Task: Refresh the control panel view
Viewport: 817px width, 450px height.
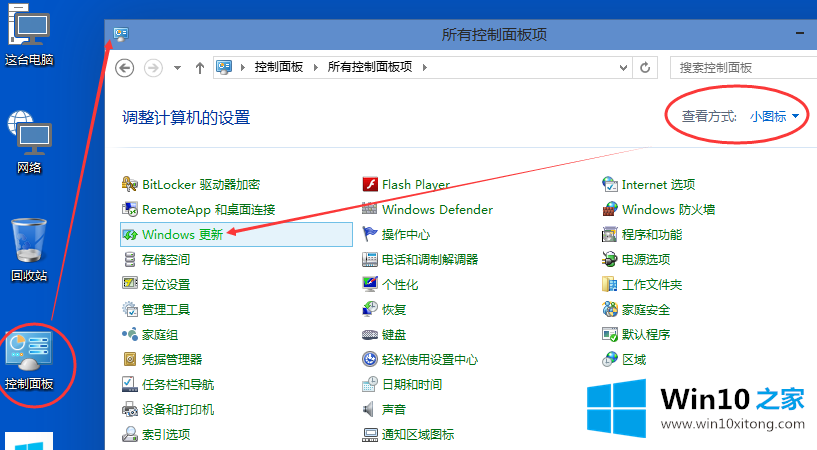Action: coord(645,68)
